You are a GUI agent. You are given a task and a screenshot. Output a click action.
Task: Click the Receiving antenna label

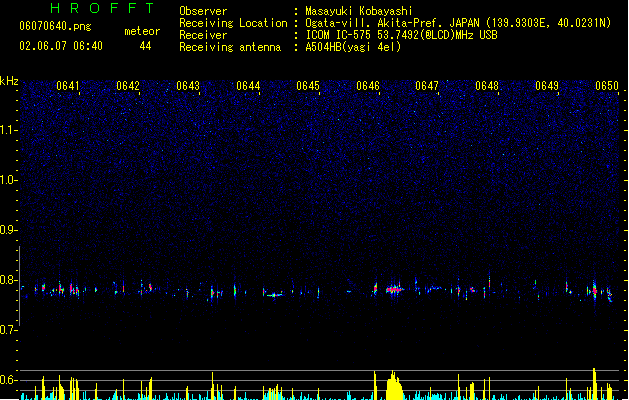click(230, 47)
